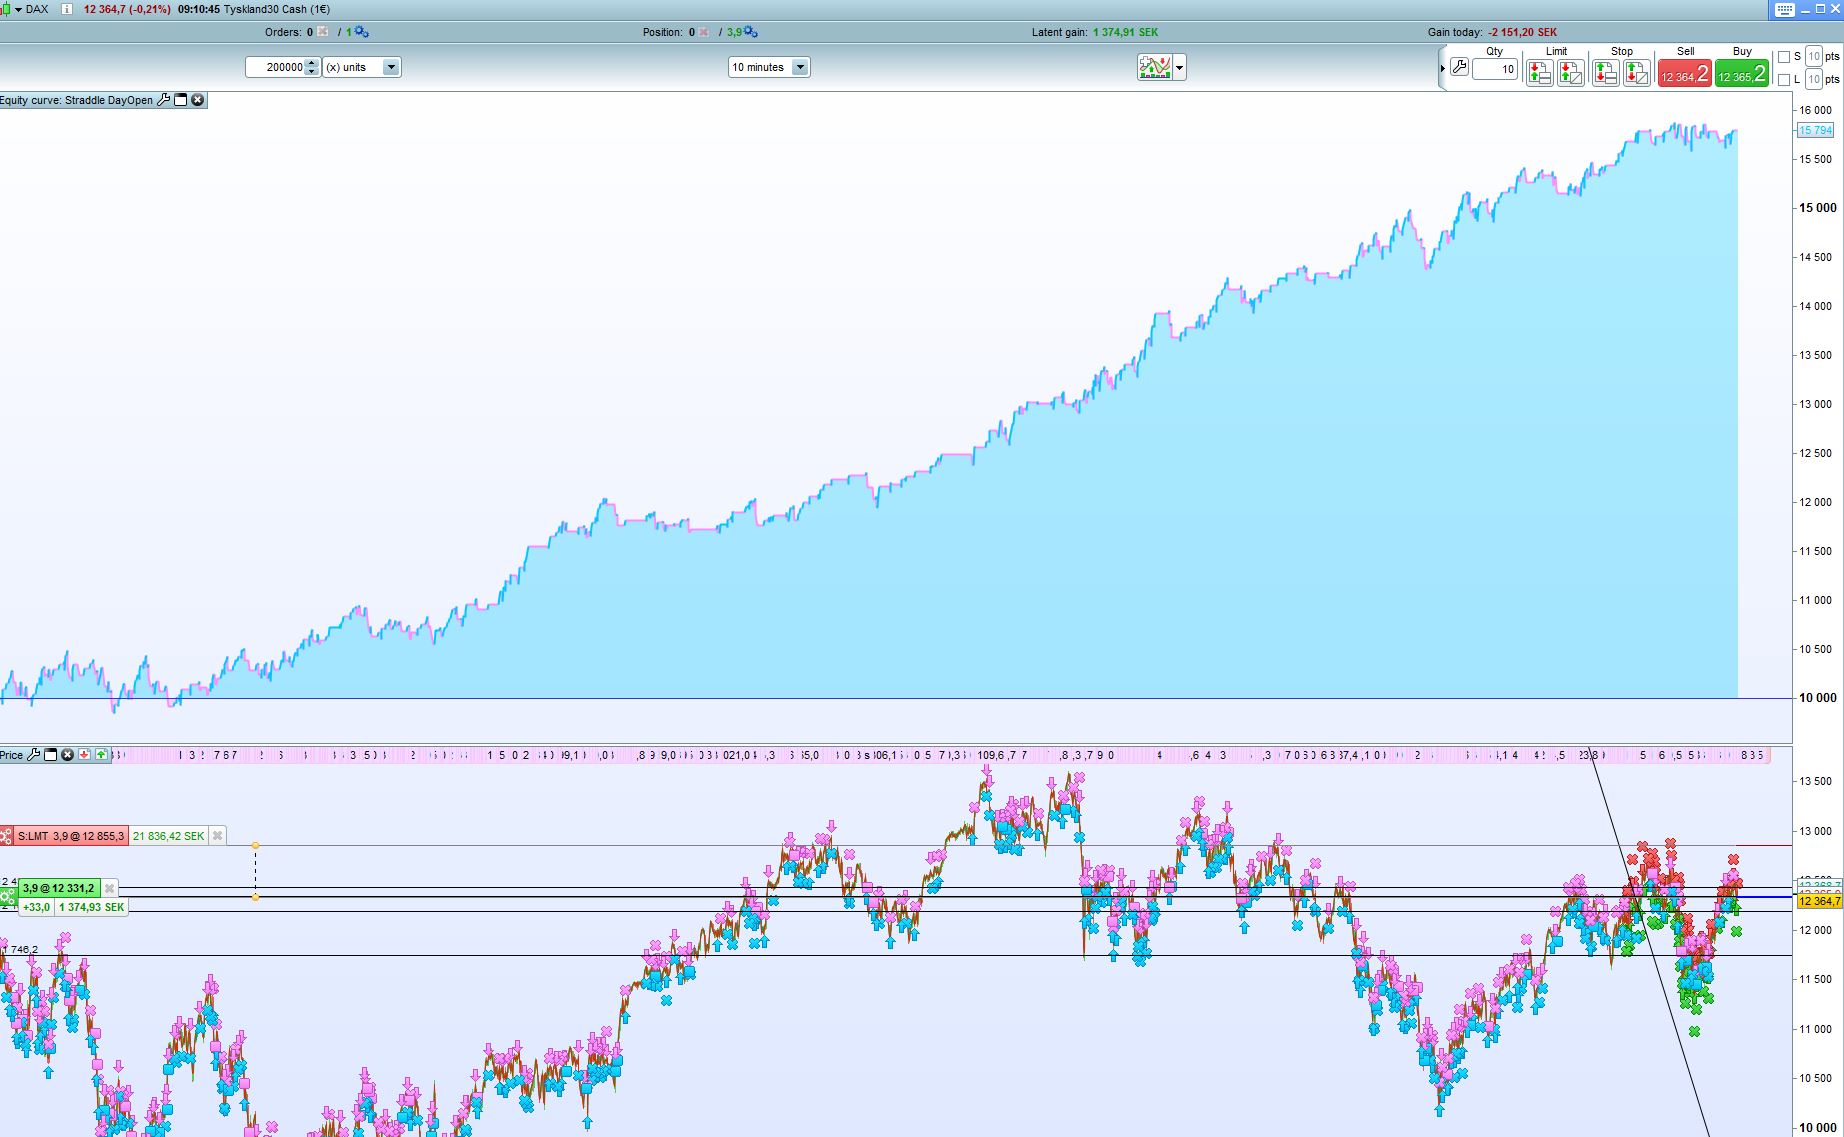Click the manual orders cancel icon

[x=323, y=32]
